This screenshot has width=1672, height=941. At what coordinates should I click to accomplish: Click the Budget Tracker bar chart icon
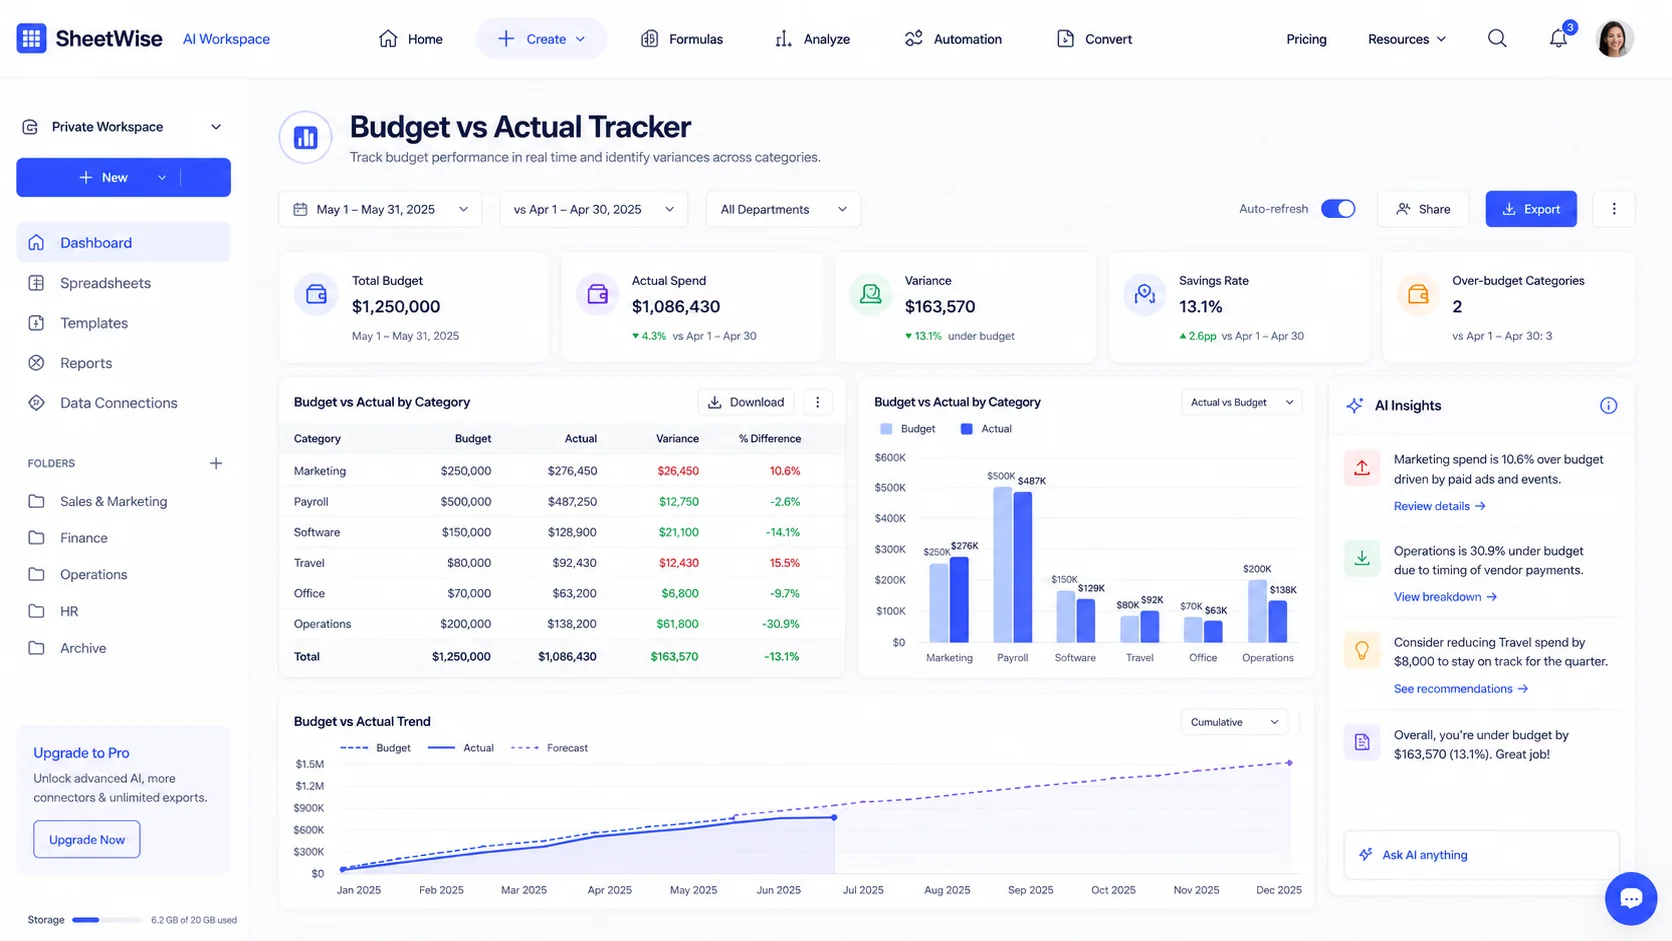305,137
